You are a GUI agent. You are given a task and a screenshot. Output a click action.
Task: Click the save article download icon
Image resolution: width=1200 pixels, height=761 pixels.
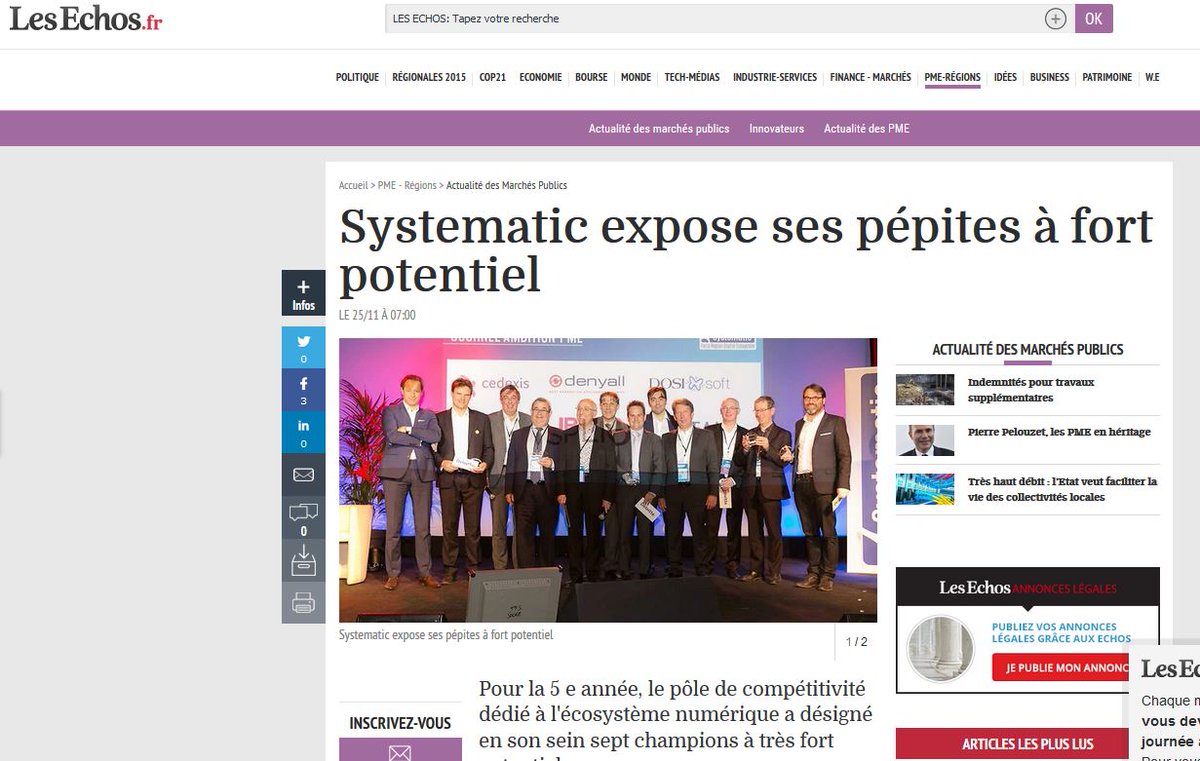tap(303, 560)
